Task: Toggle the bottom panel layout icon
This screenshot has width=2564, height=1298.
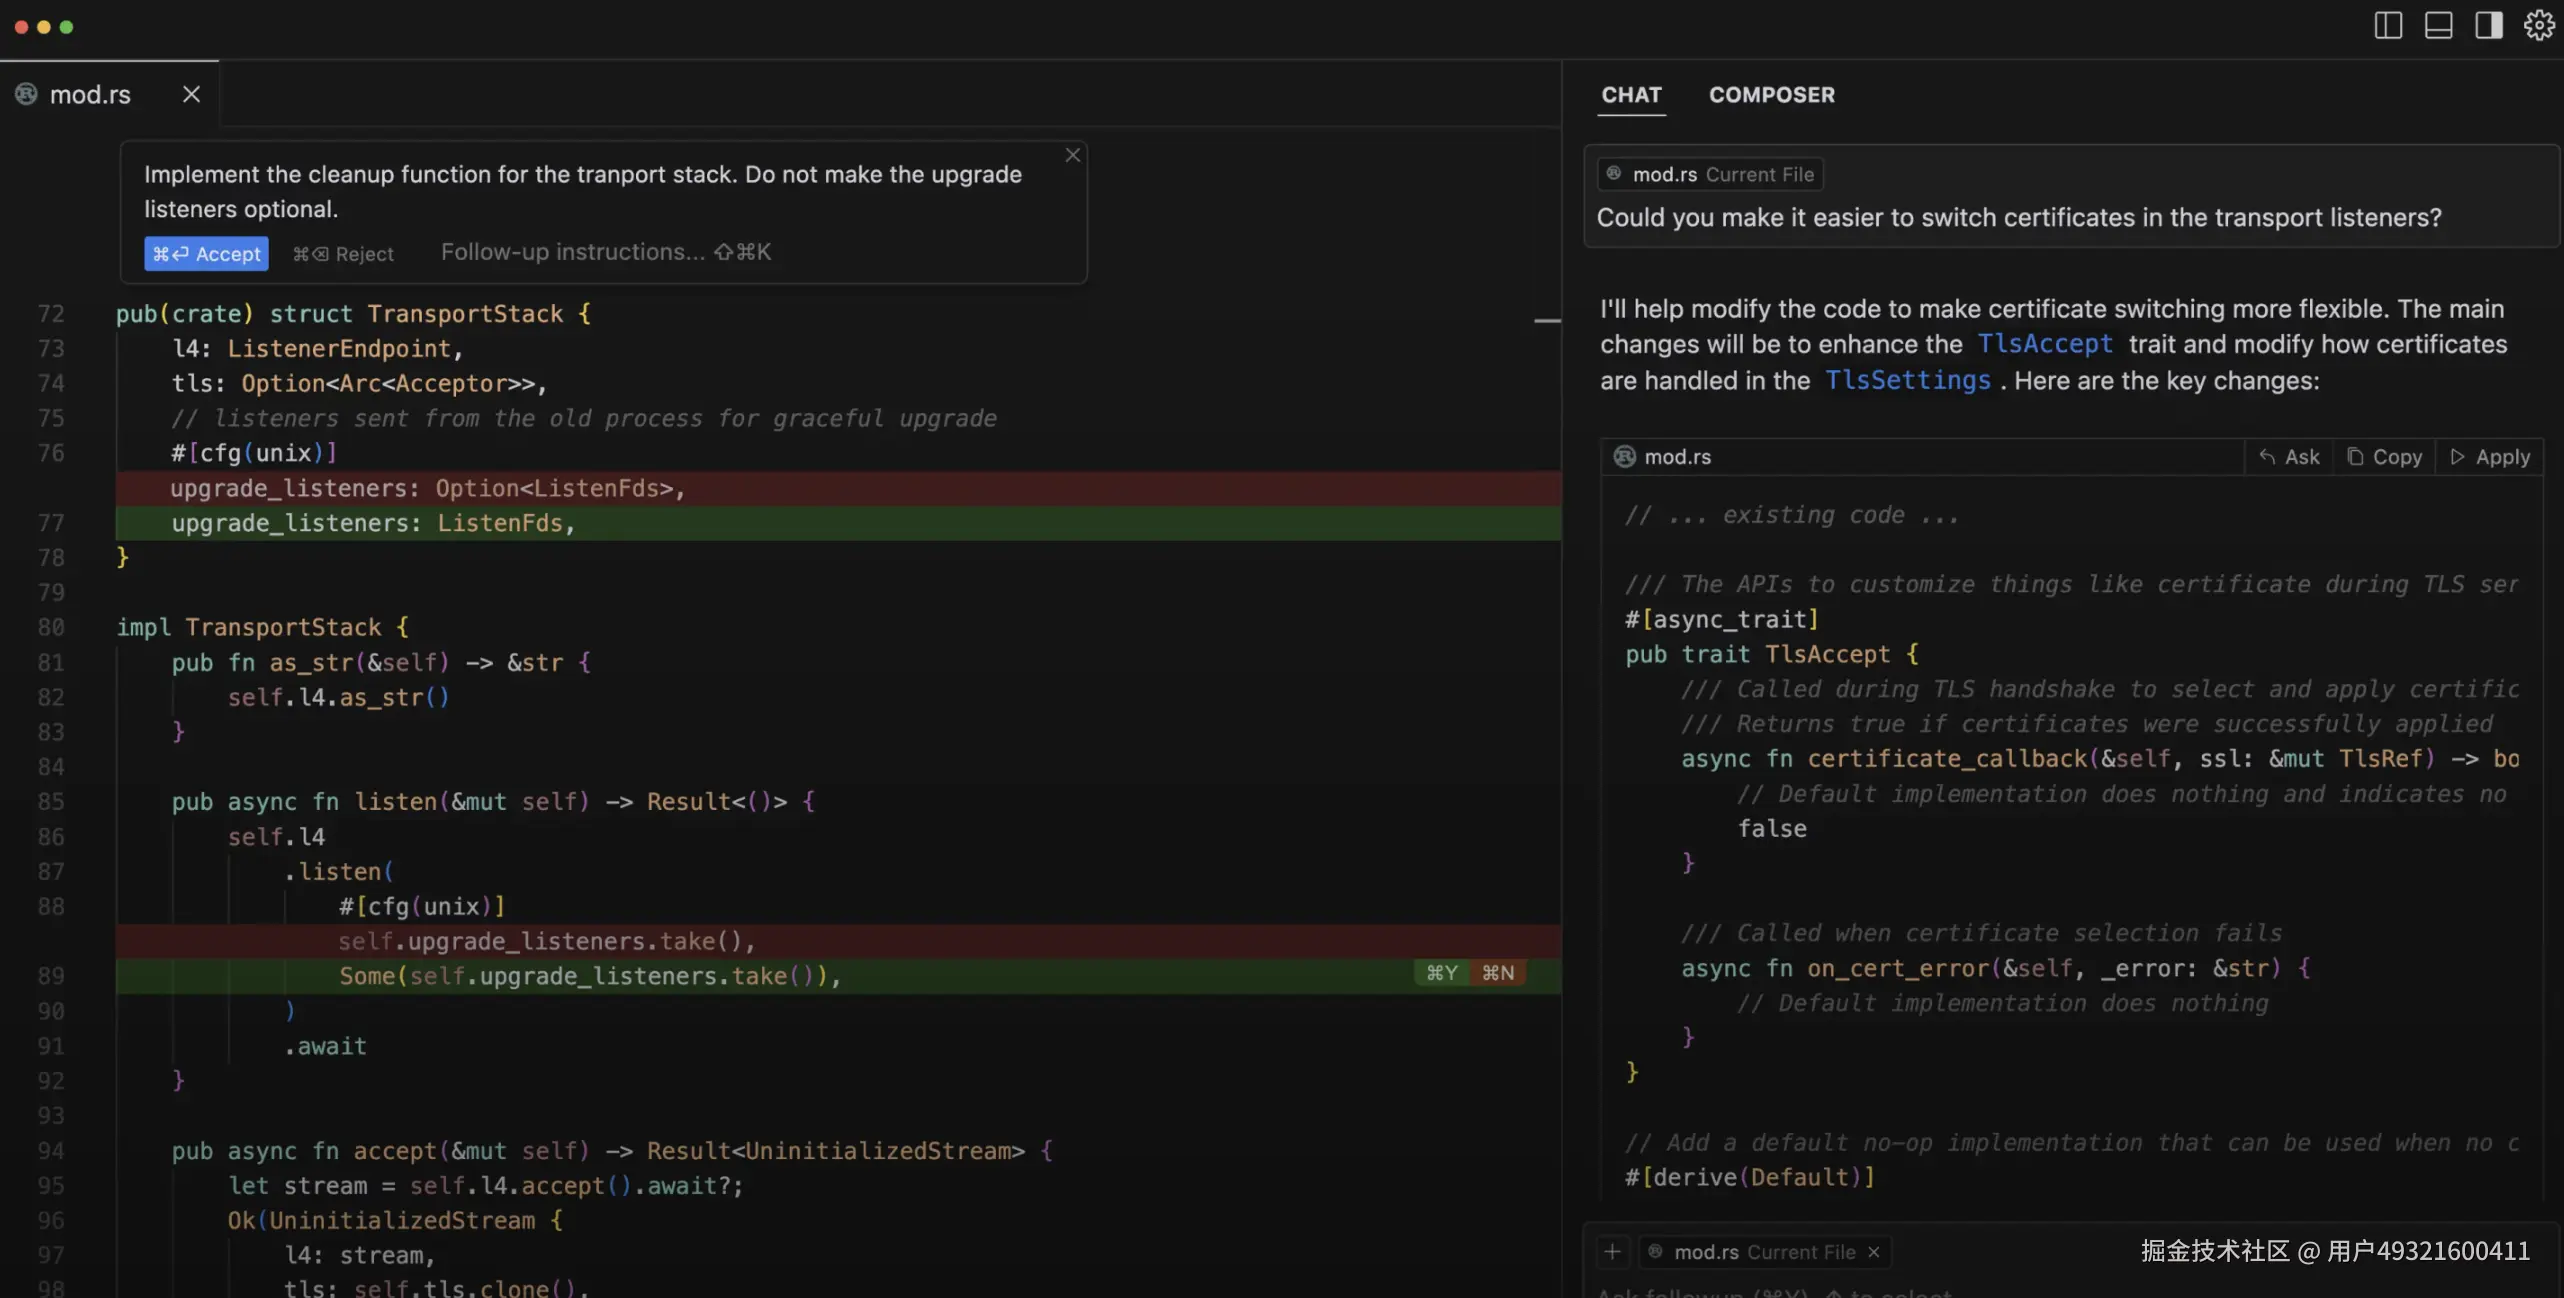Action: click(x=2438, y=25)
